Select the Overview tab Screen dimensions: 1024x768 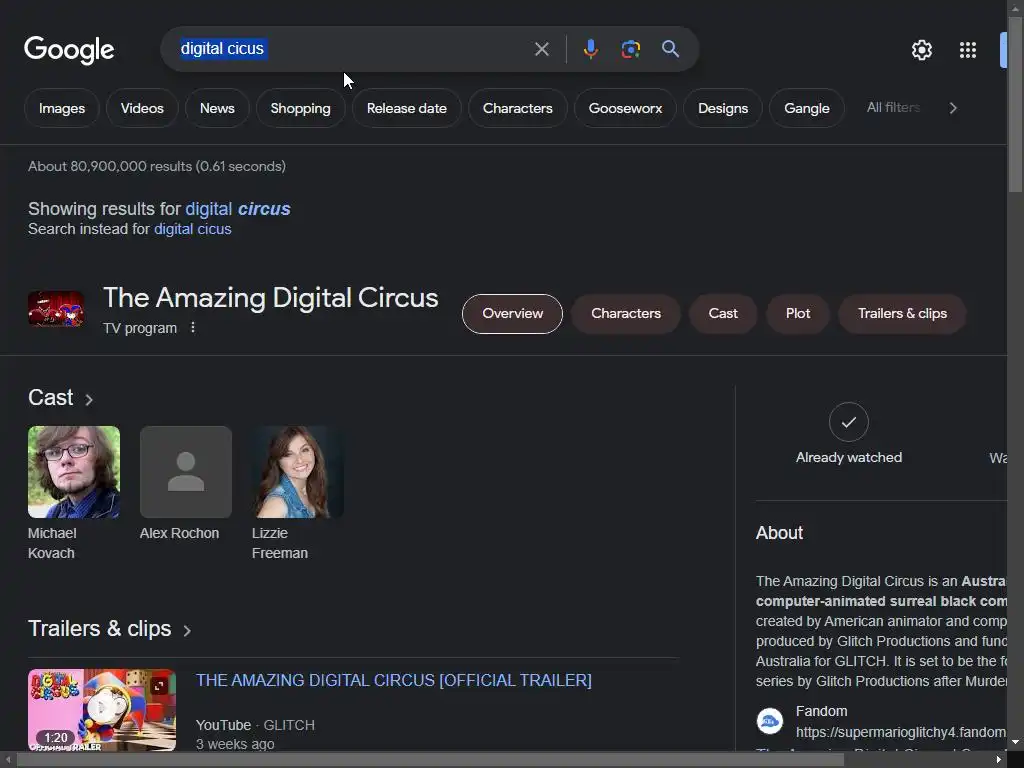[512, 313]
